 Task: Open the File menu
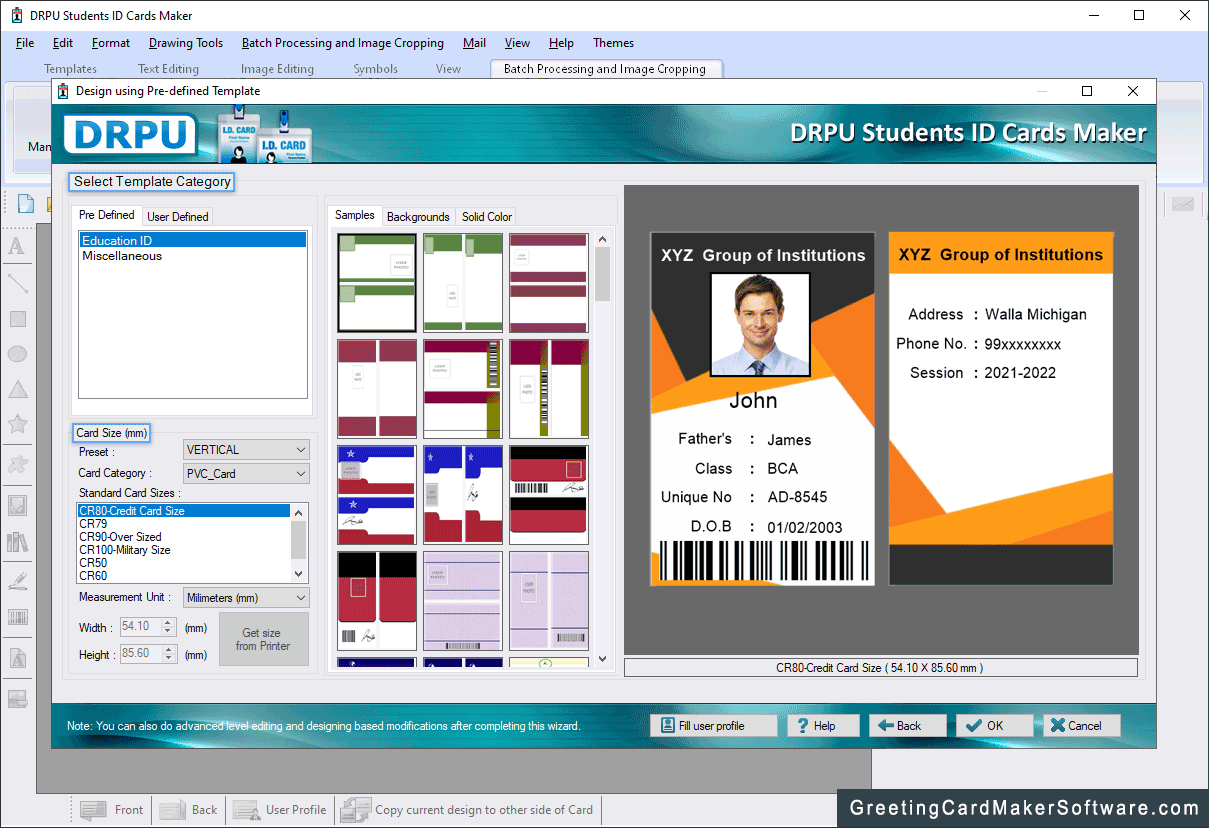[25, 43]
